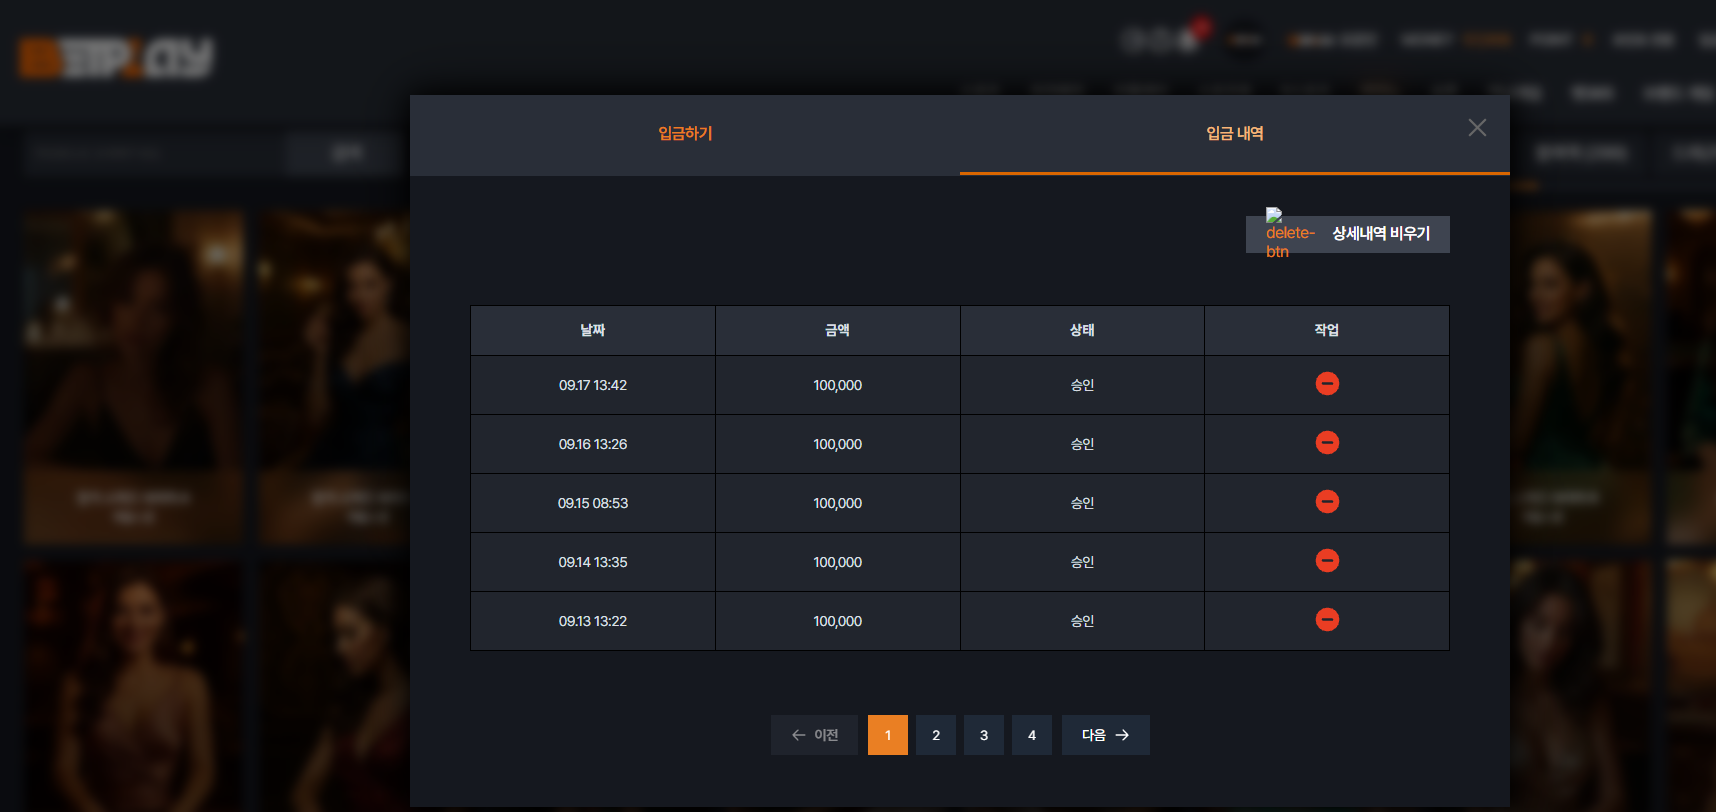Remove the 09.15 08:53 deposit entry
Screen dimensions: 1716x812
click(1327, 502)
